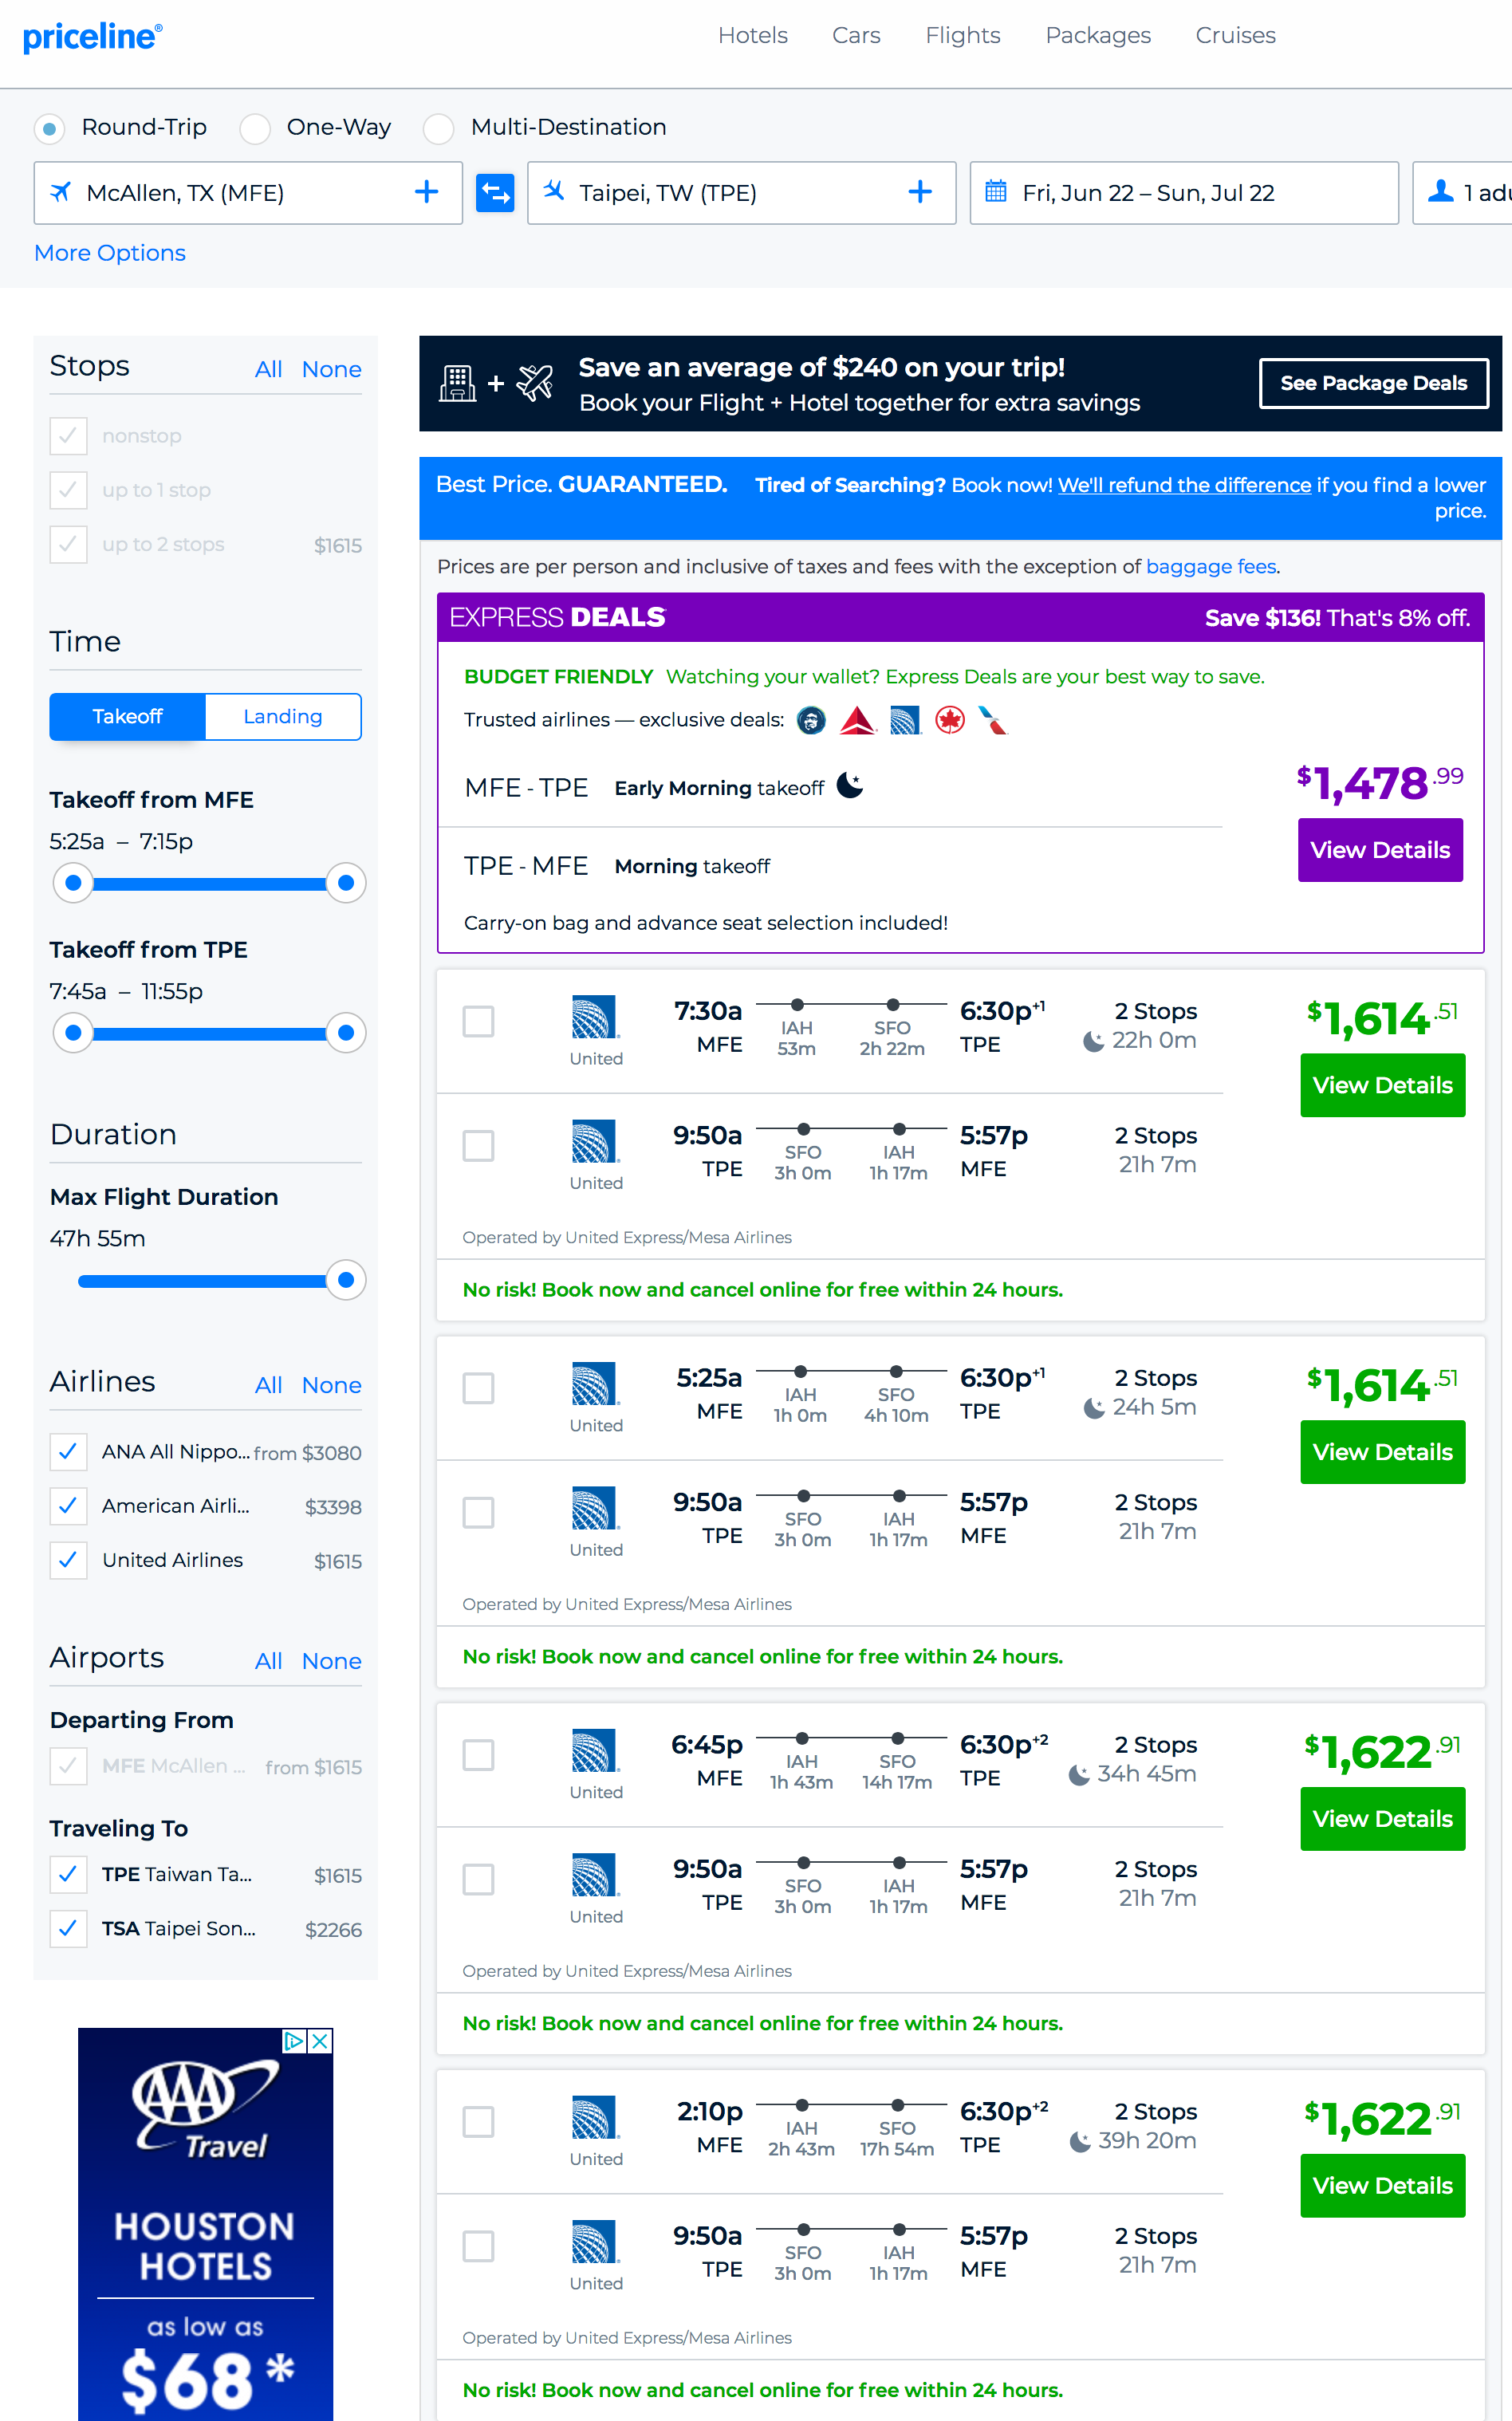Open the Hotels section

753,35
